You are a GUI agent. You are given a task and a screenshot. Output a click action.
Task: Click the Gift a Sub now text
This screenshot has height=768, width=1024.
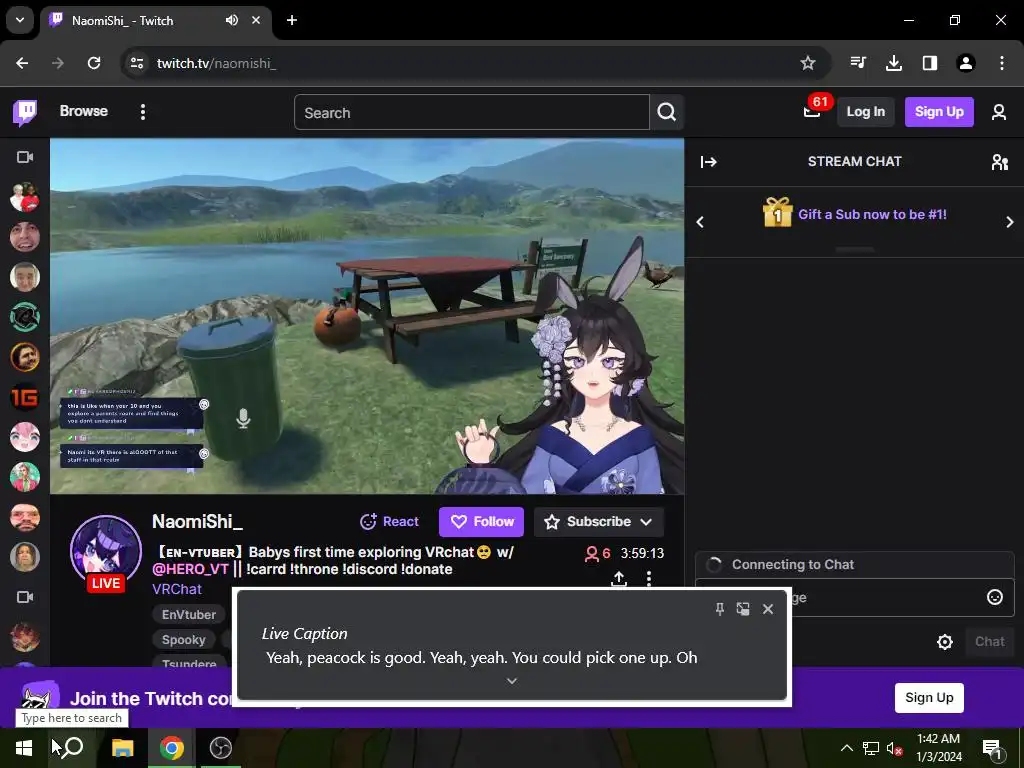[x=872, y=214]
